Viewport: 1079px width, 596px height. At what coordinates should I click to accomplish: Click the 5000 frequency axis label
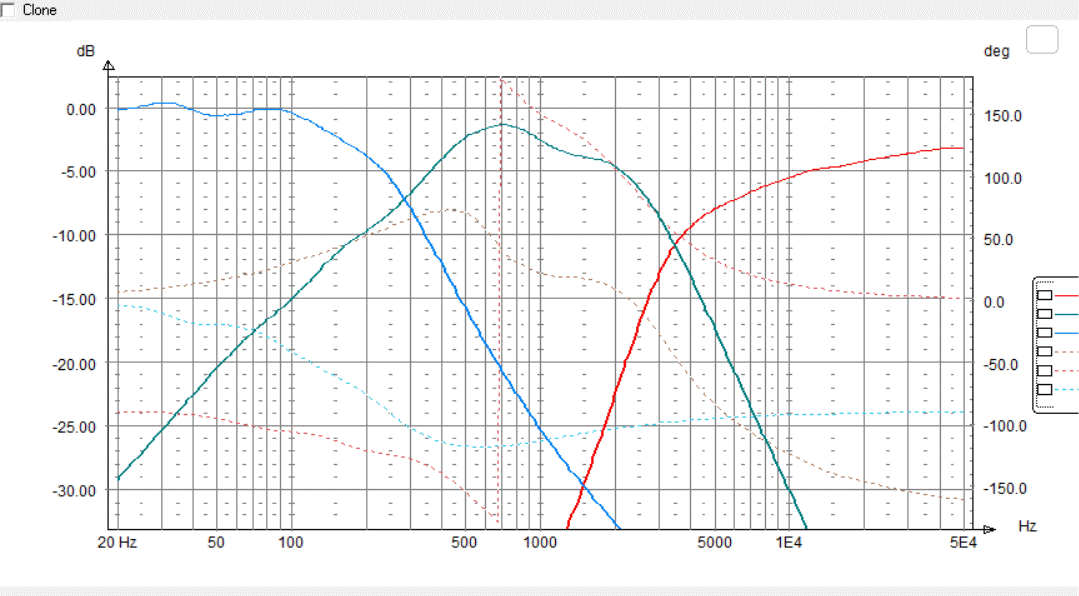[x=714, y=542]
